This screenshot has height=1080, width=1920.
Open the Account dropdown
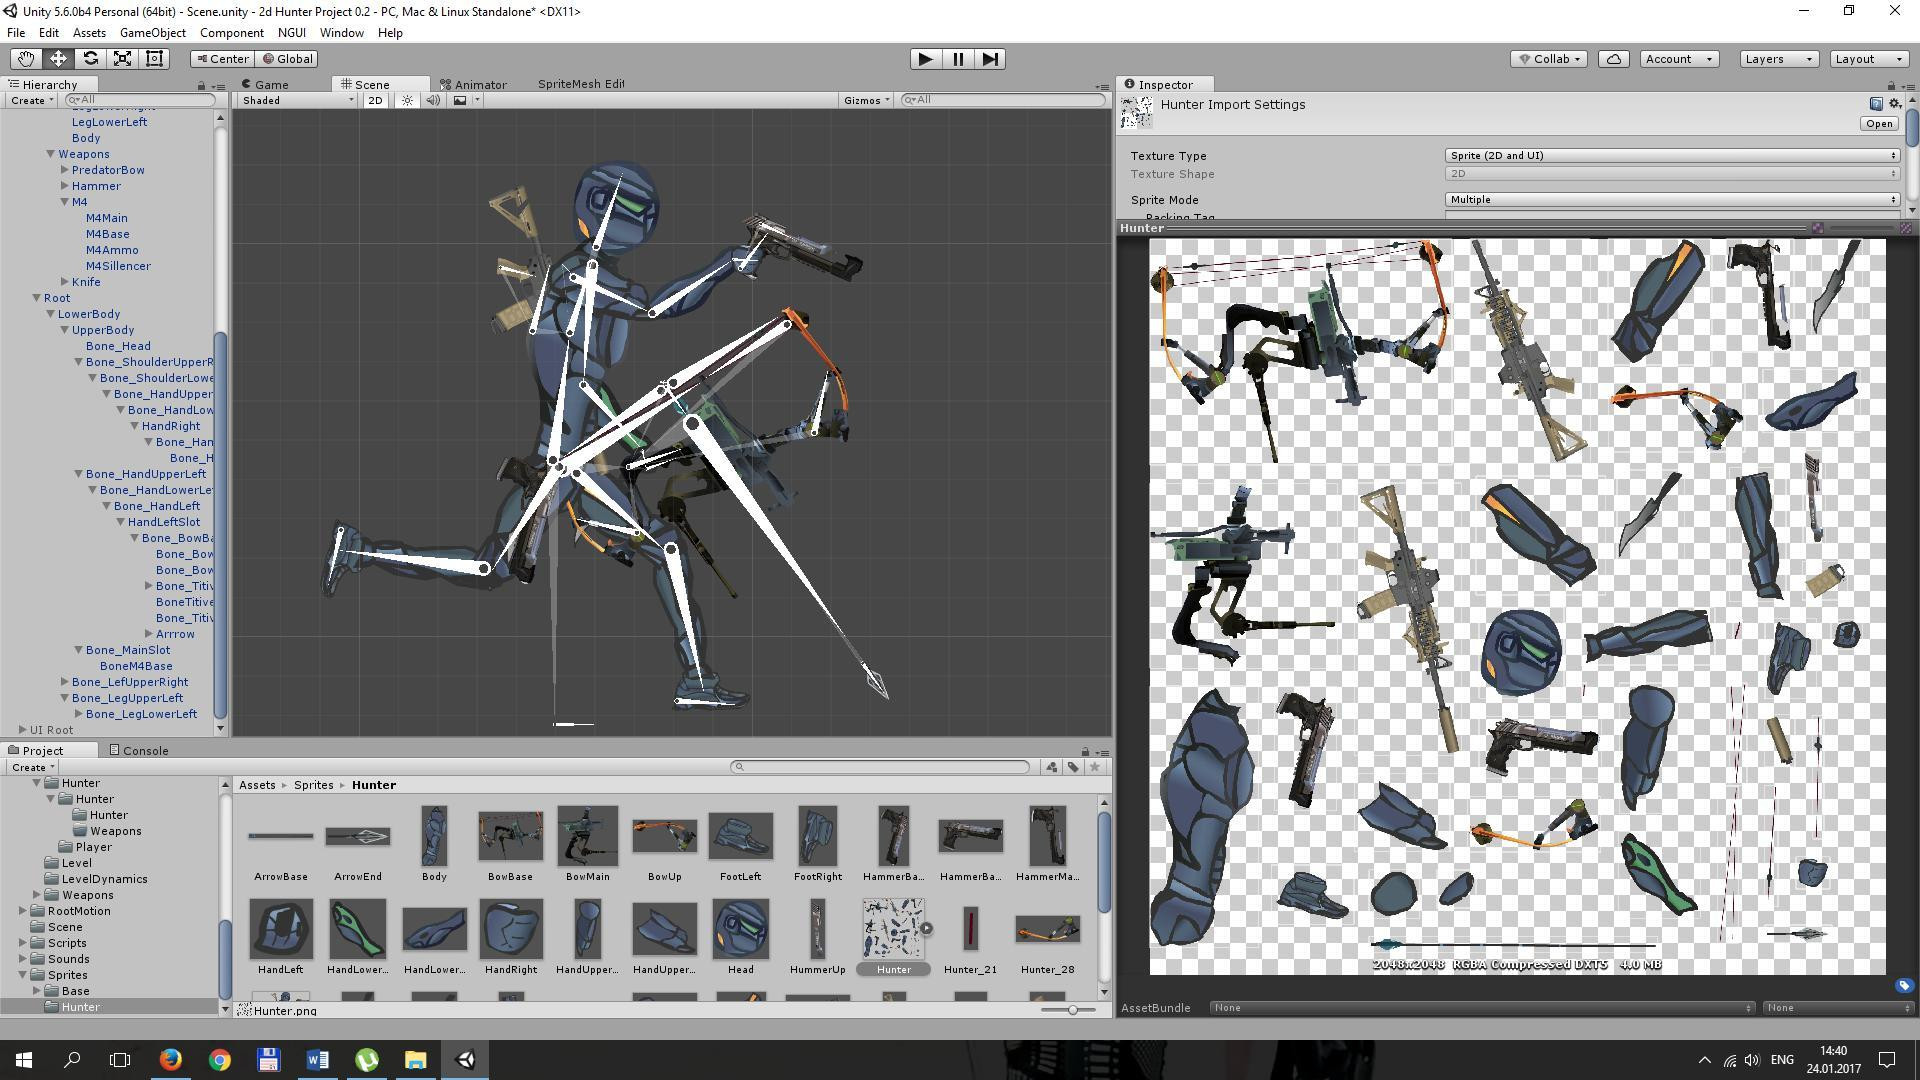pyautogui.click(x=1679, y=59)
